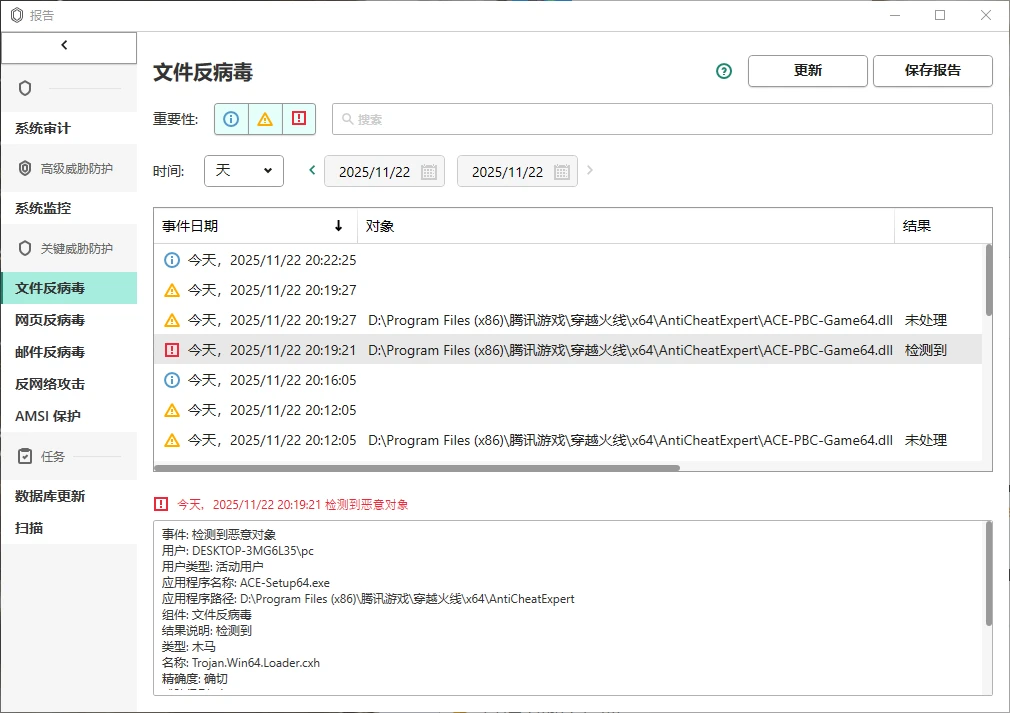Click the Kaspersky shield icon atop the sidebar

click(24, 88)
